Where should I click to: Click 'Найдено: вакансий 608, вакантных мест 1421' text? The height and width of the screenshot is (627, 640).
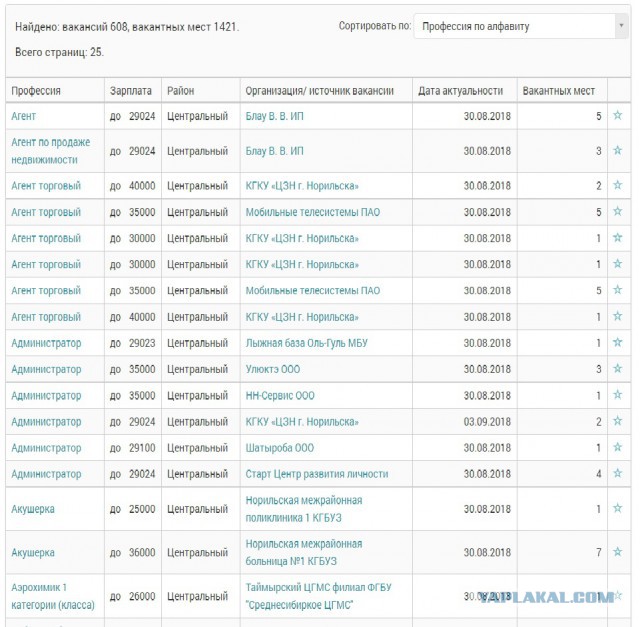click(127, 27)
